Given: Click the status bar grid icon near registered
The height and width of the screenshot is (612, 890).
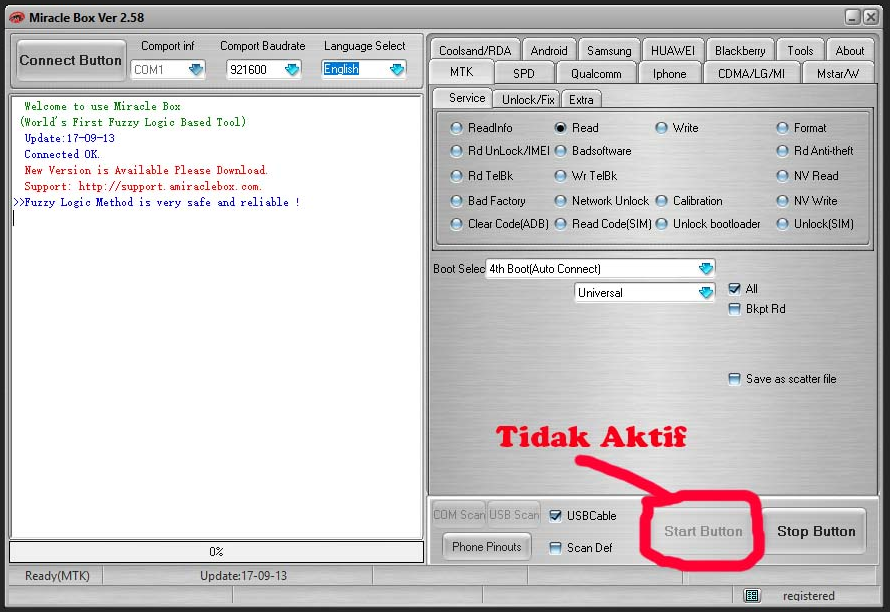Looking at the screenshot, I should coord(752,596).
